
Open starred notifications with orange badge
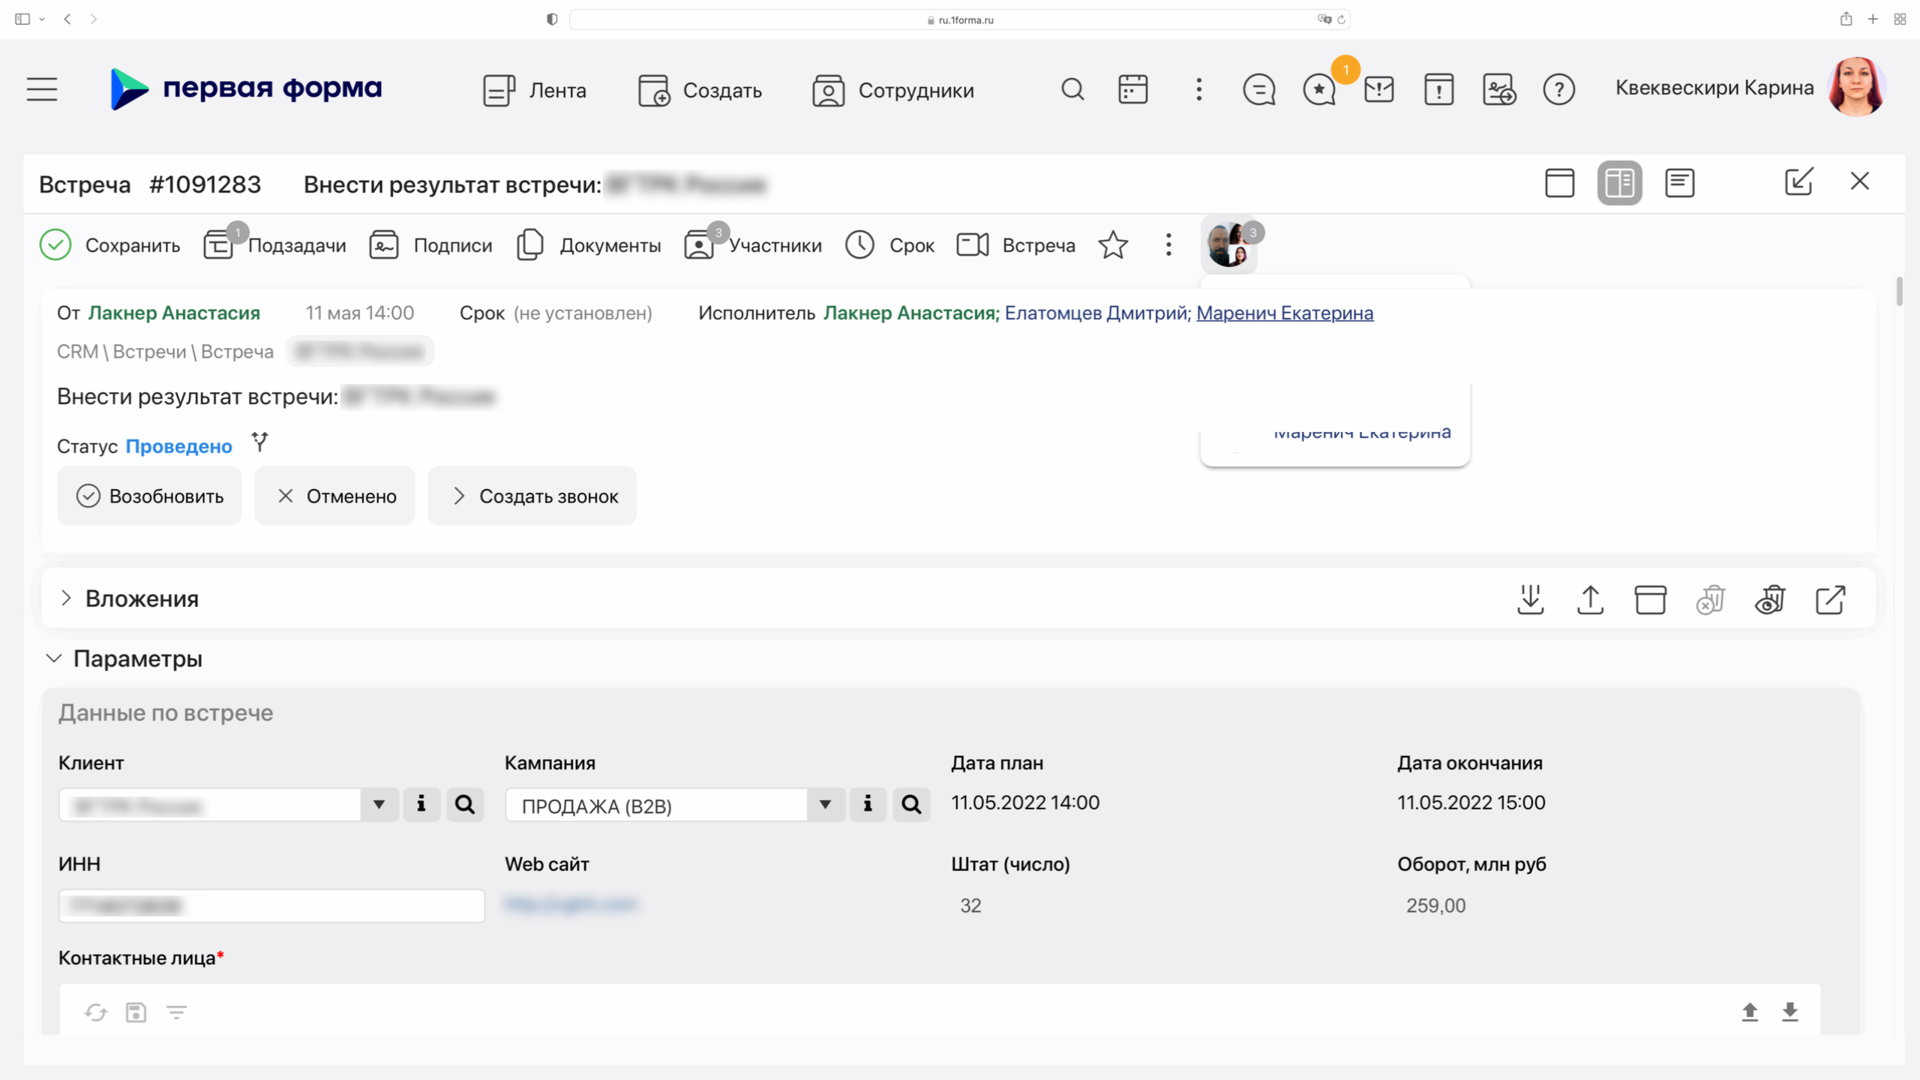point(1320,90)
